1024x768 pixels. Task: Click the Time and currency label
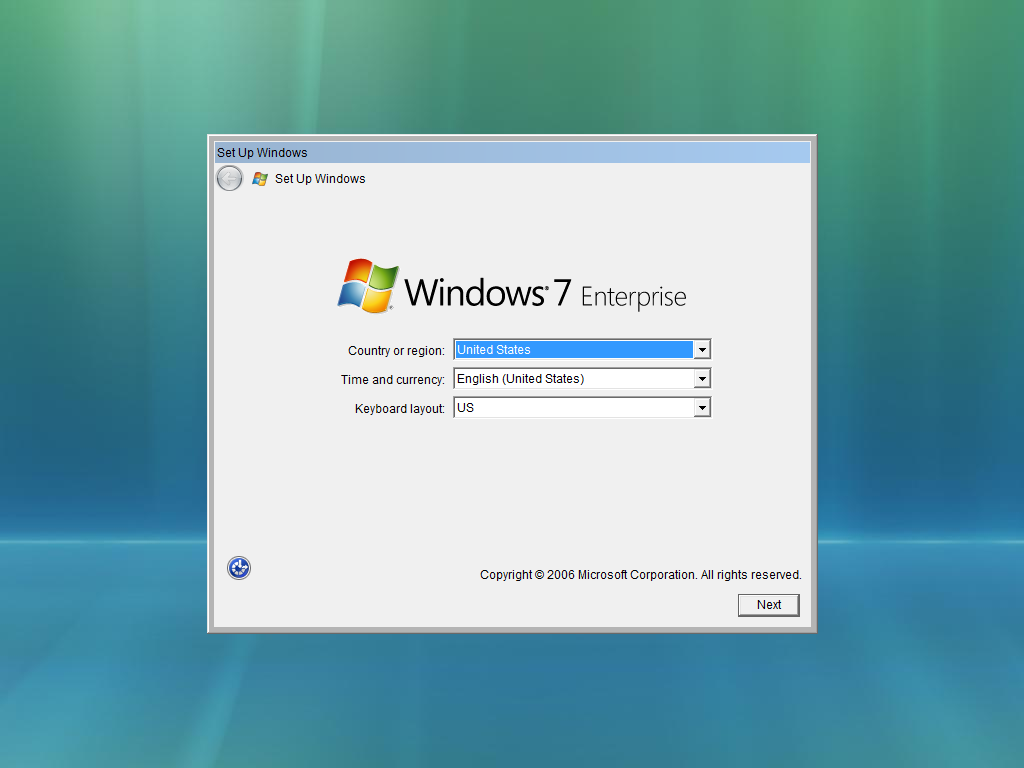392,379
